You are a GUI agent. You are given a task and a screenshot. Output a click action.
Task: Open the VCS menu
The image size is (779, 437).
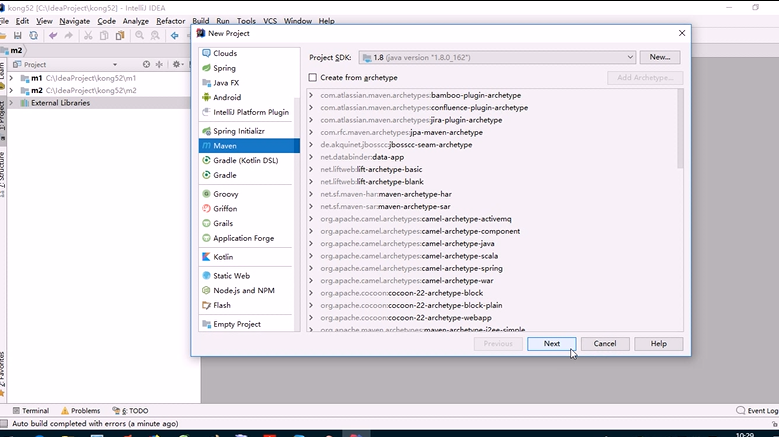point(270,21)
